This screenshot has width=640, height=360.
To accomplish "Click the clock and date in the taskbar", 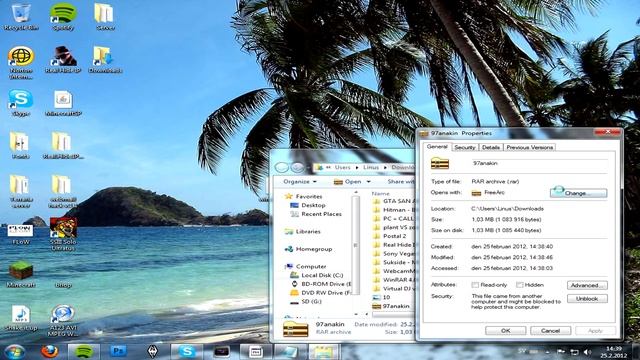I will point(614,352).
